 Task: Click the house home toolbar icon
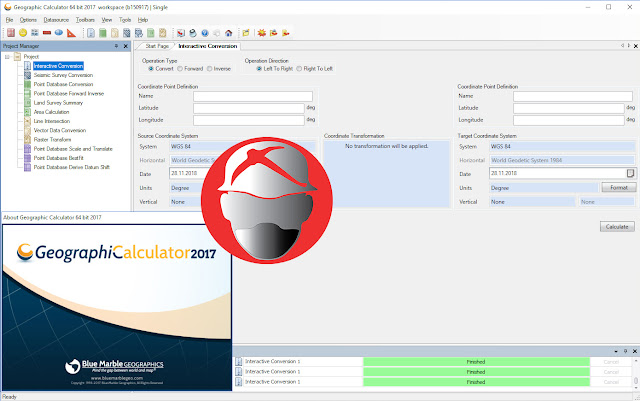tap(229, 33)
